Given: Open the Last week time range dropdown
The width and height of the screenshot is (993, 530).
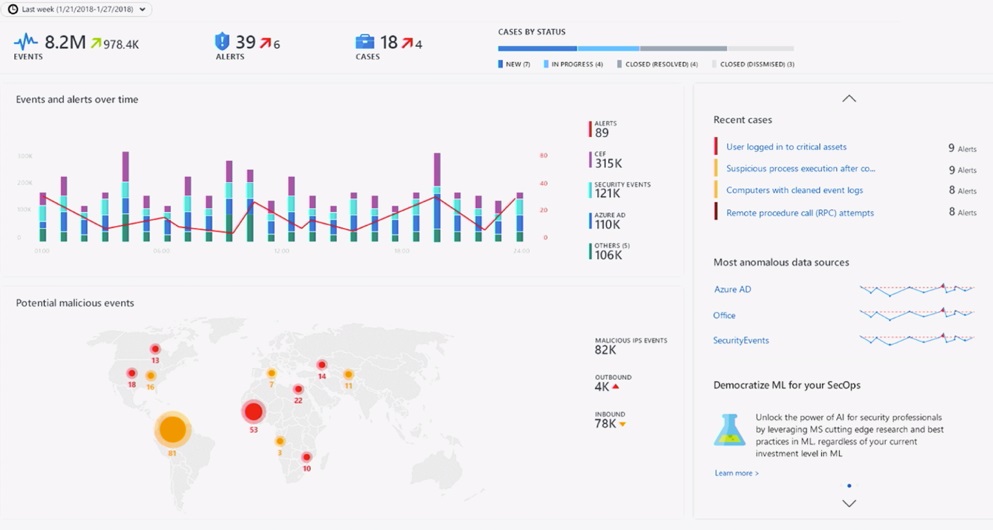Looking at the screenshot, I should point(77,9).
